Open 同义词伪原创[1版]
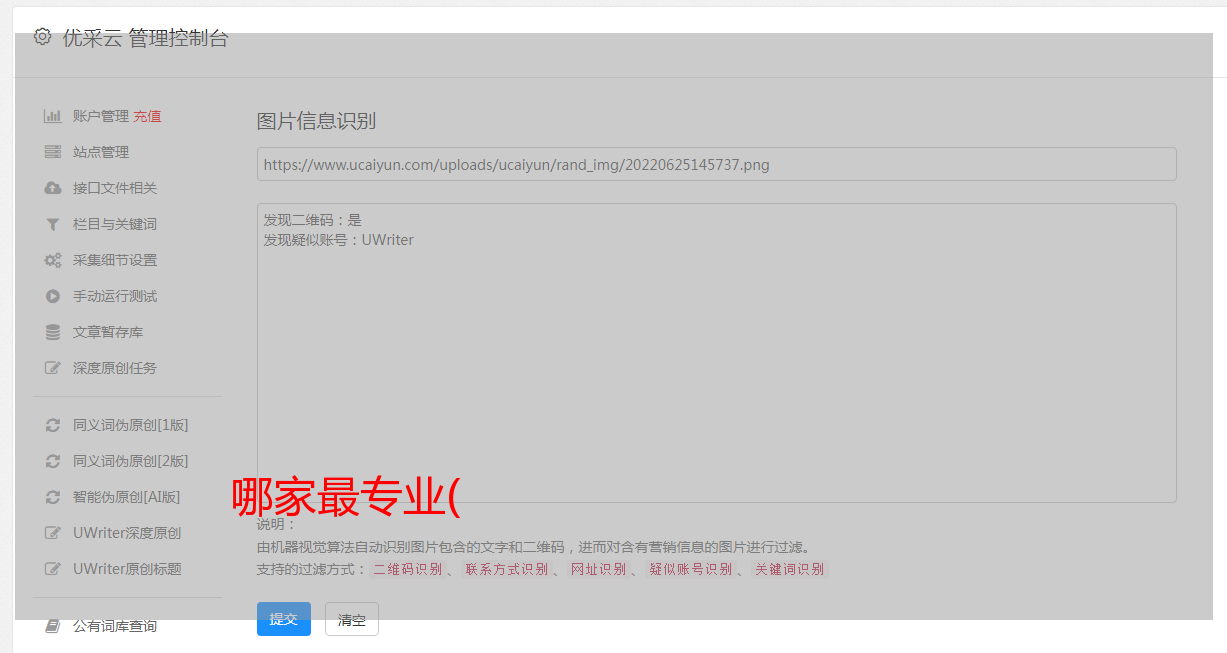 tap(131, 425)
